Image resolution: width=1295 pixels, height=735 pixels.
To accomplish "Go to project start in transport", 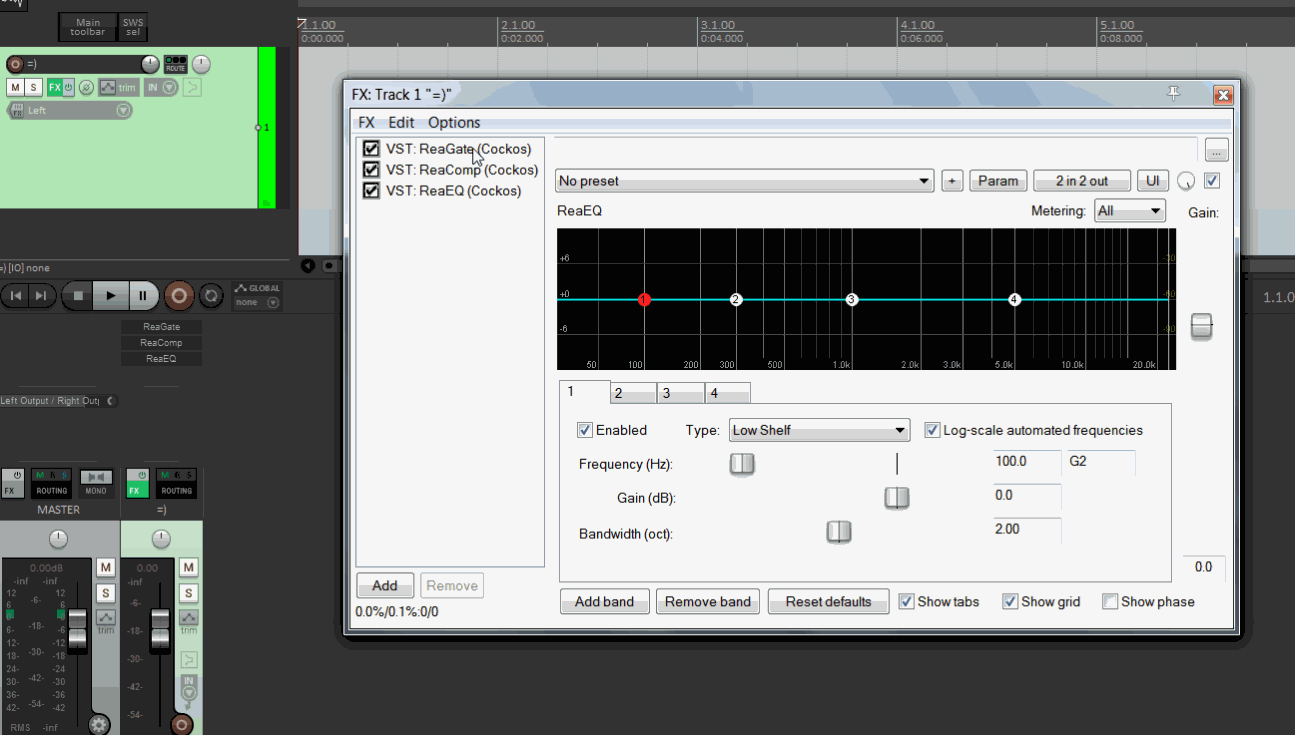I will tap(16, 296).
